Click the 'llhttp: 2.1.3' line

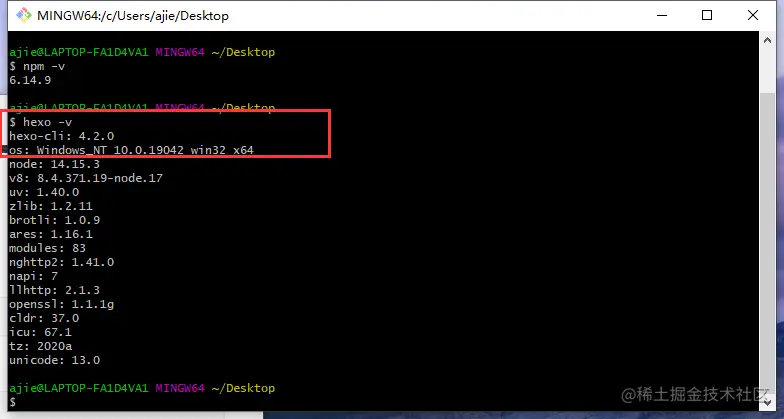54,290
